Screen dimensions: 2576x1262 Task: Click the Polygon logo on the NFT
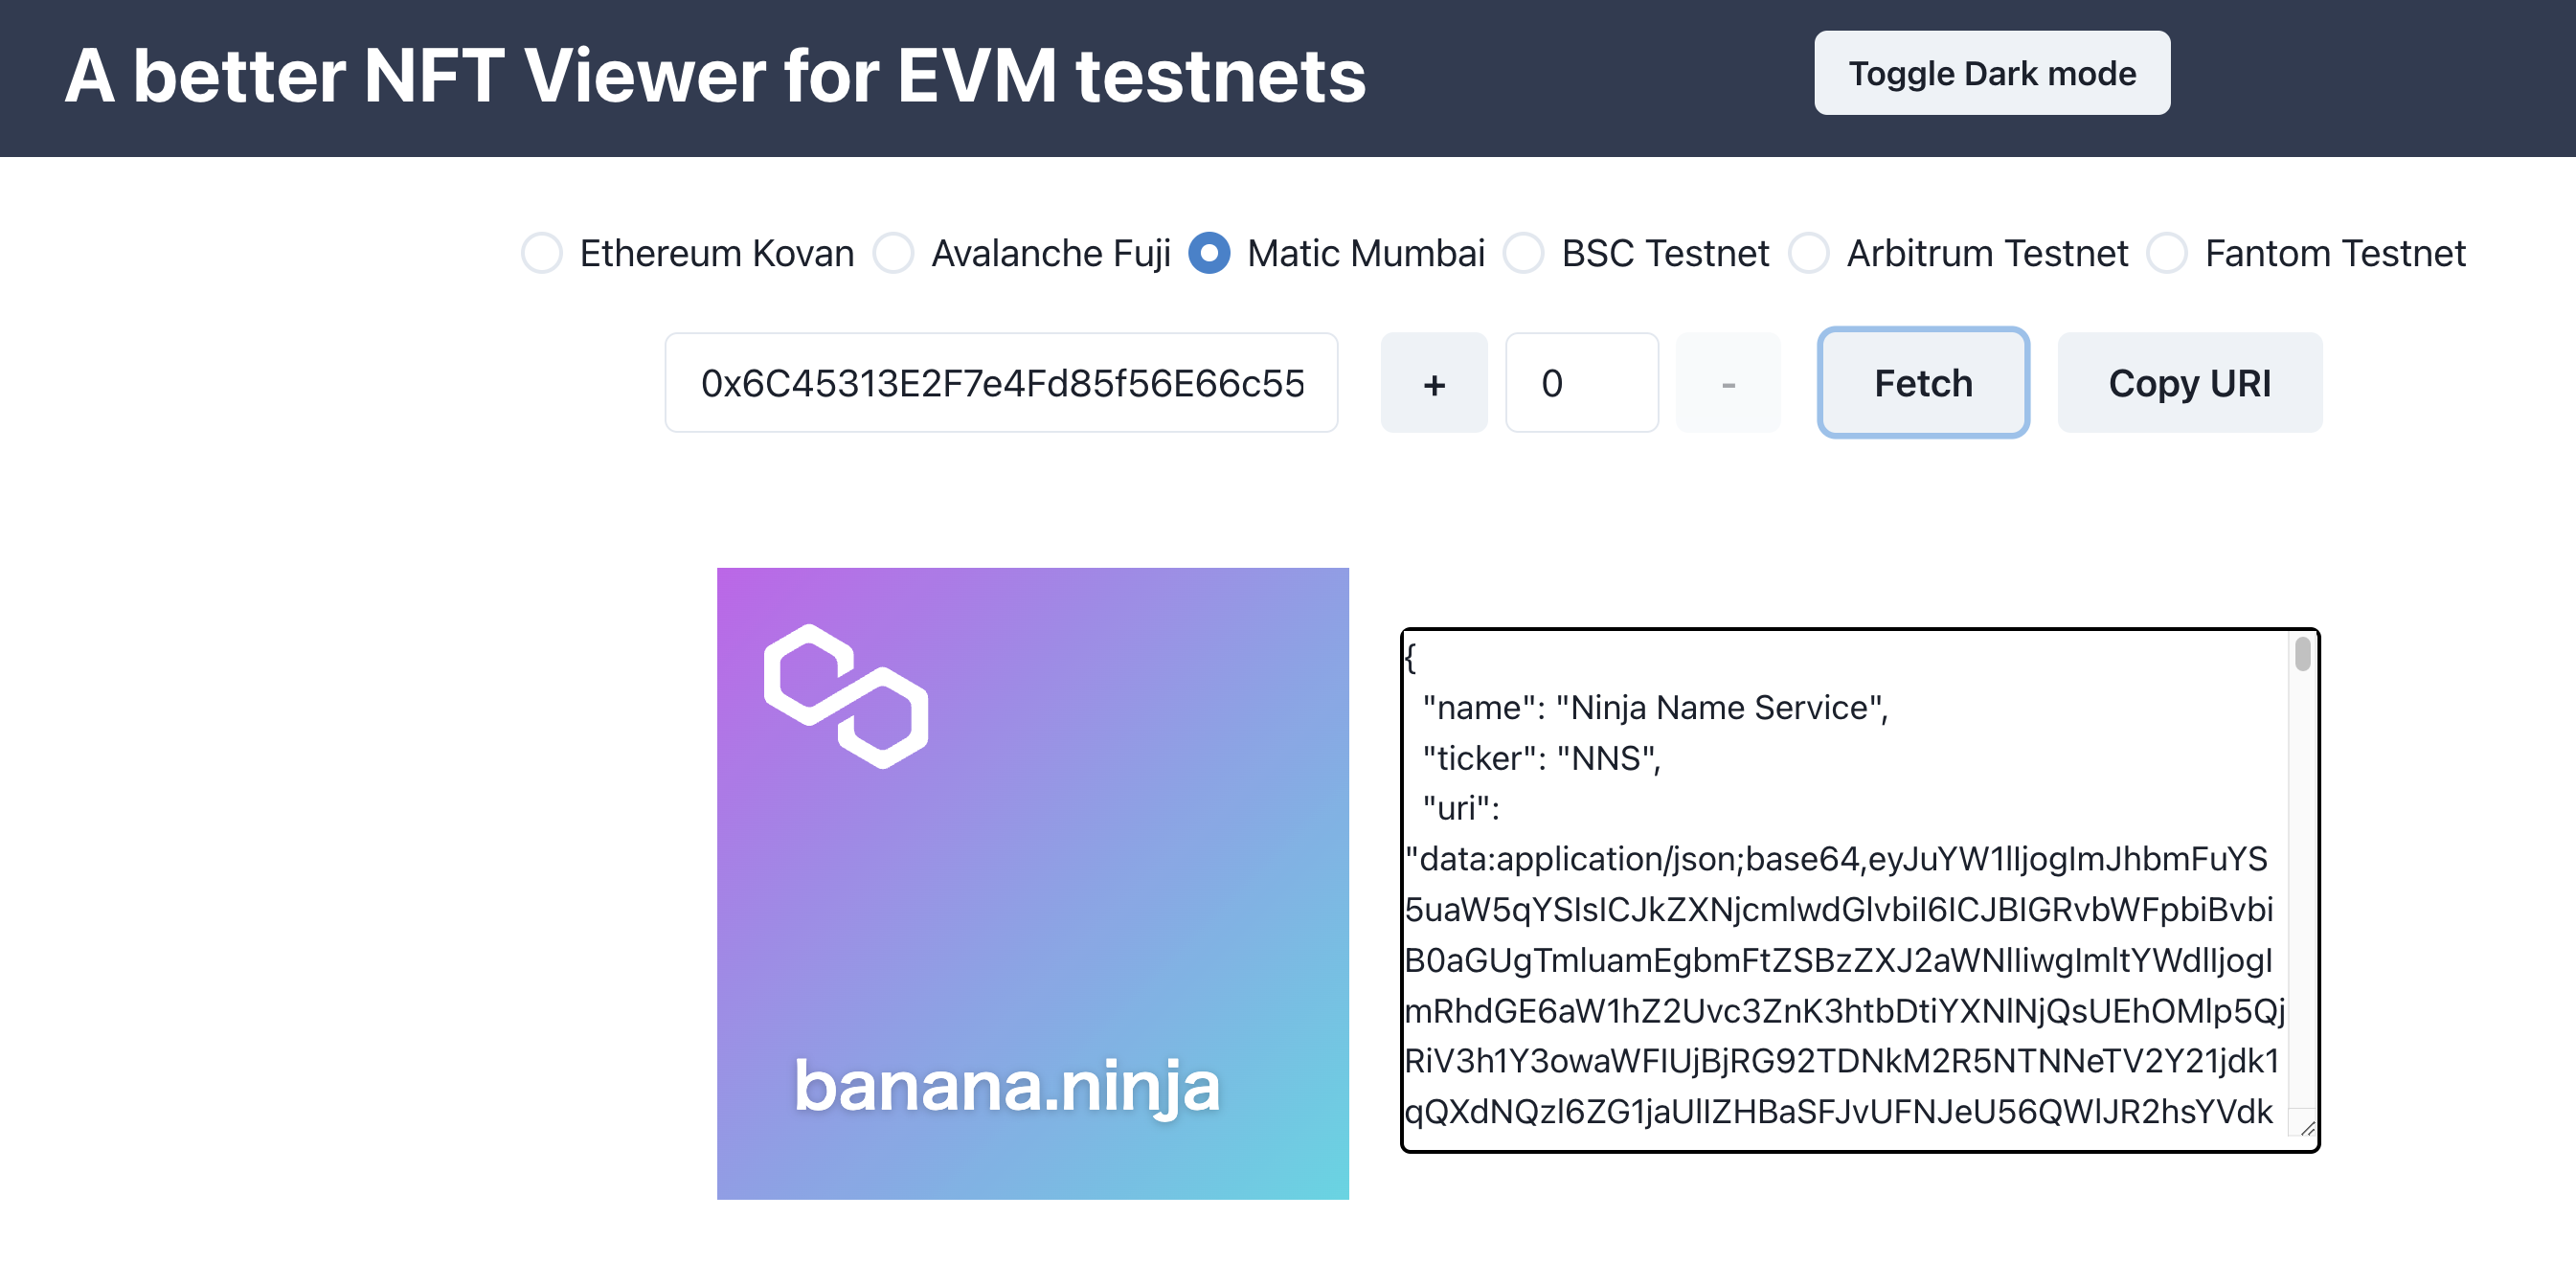point(846,696)
